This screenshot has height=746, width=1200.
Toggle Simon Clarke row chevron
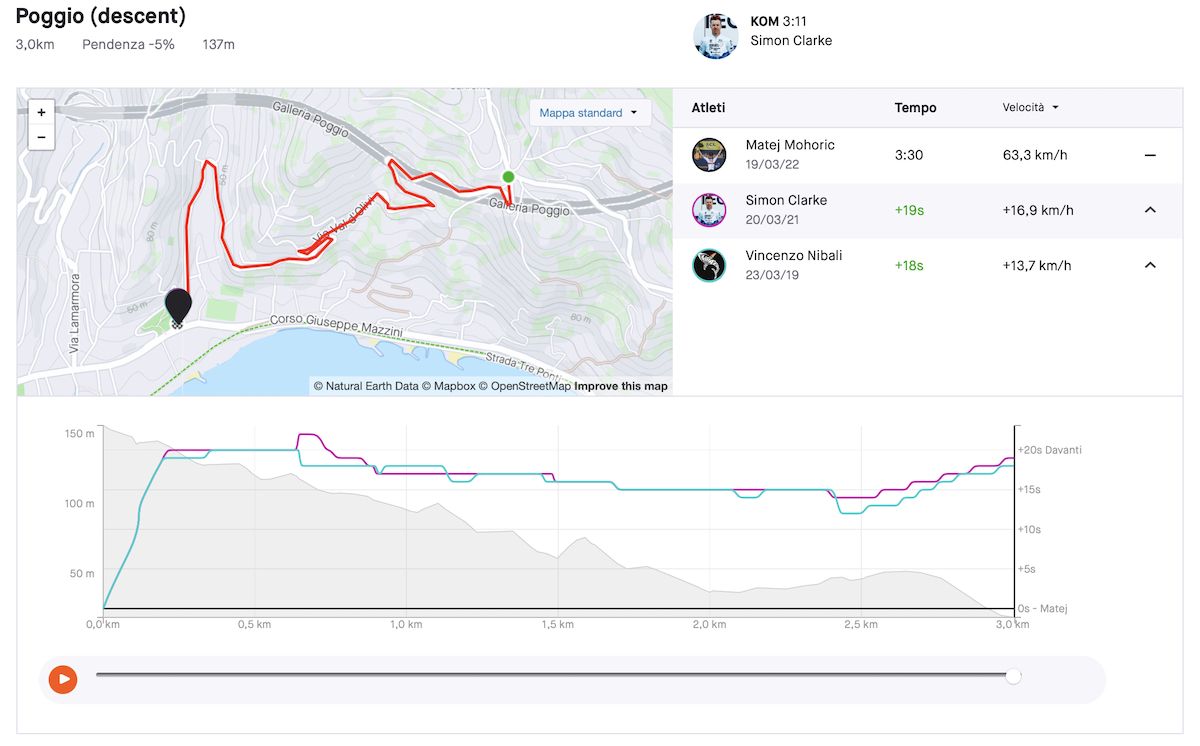(x=1150, y=210)
